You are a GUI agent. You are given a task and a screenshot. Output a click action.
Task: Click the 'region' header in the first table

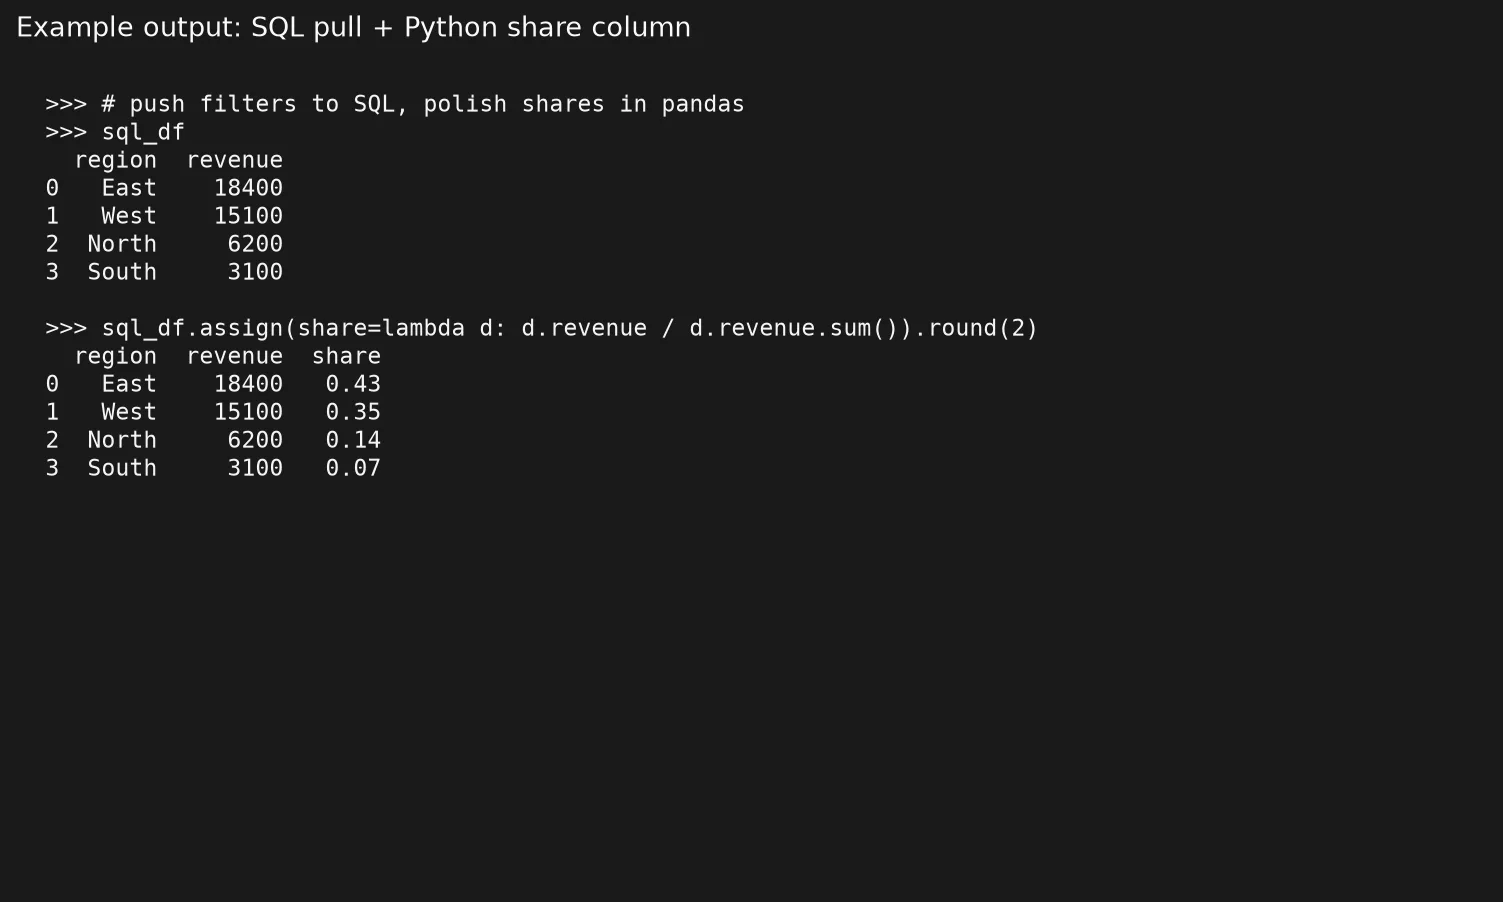(x=116, y=160)
